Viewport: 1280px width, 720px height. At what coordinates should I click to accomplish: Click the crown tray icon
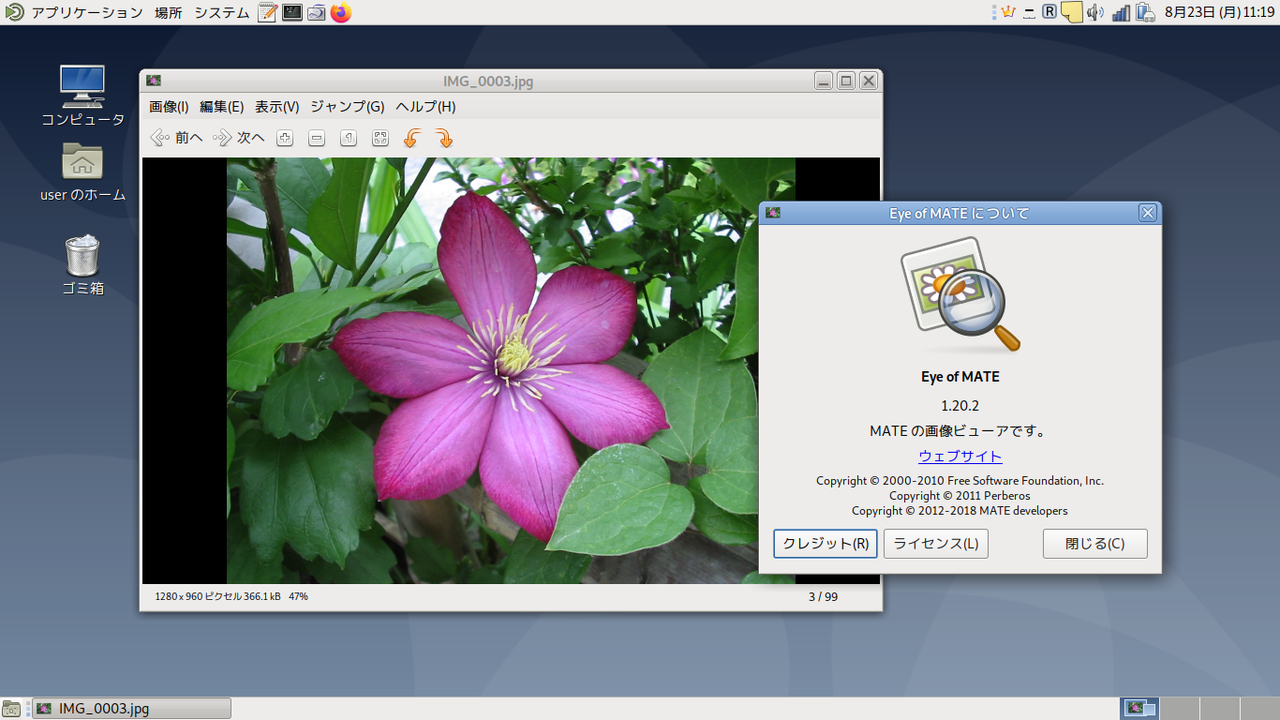1008,12
